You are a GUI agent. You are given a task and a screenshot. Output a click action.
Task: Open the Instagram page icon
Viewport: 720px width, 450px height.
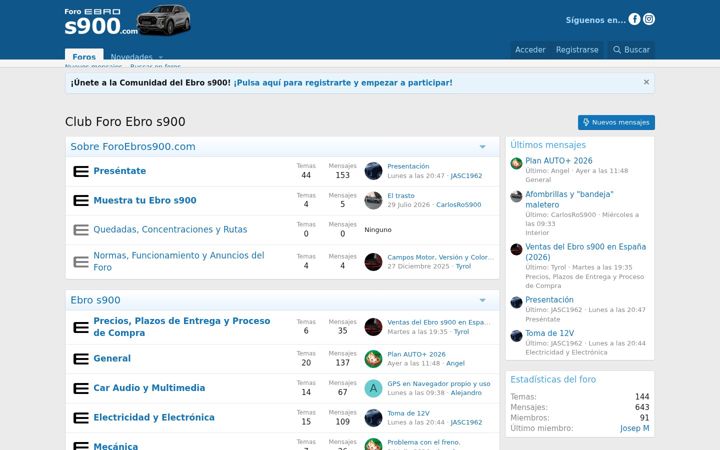649,19
